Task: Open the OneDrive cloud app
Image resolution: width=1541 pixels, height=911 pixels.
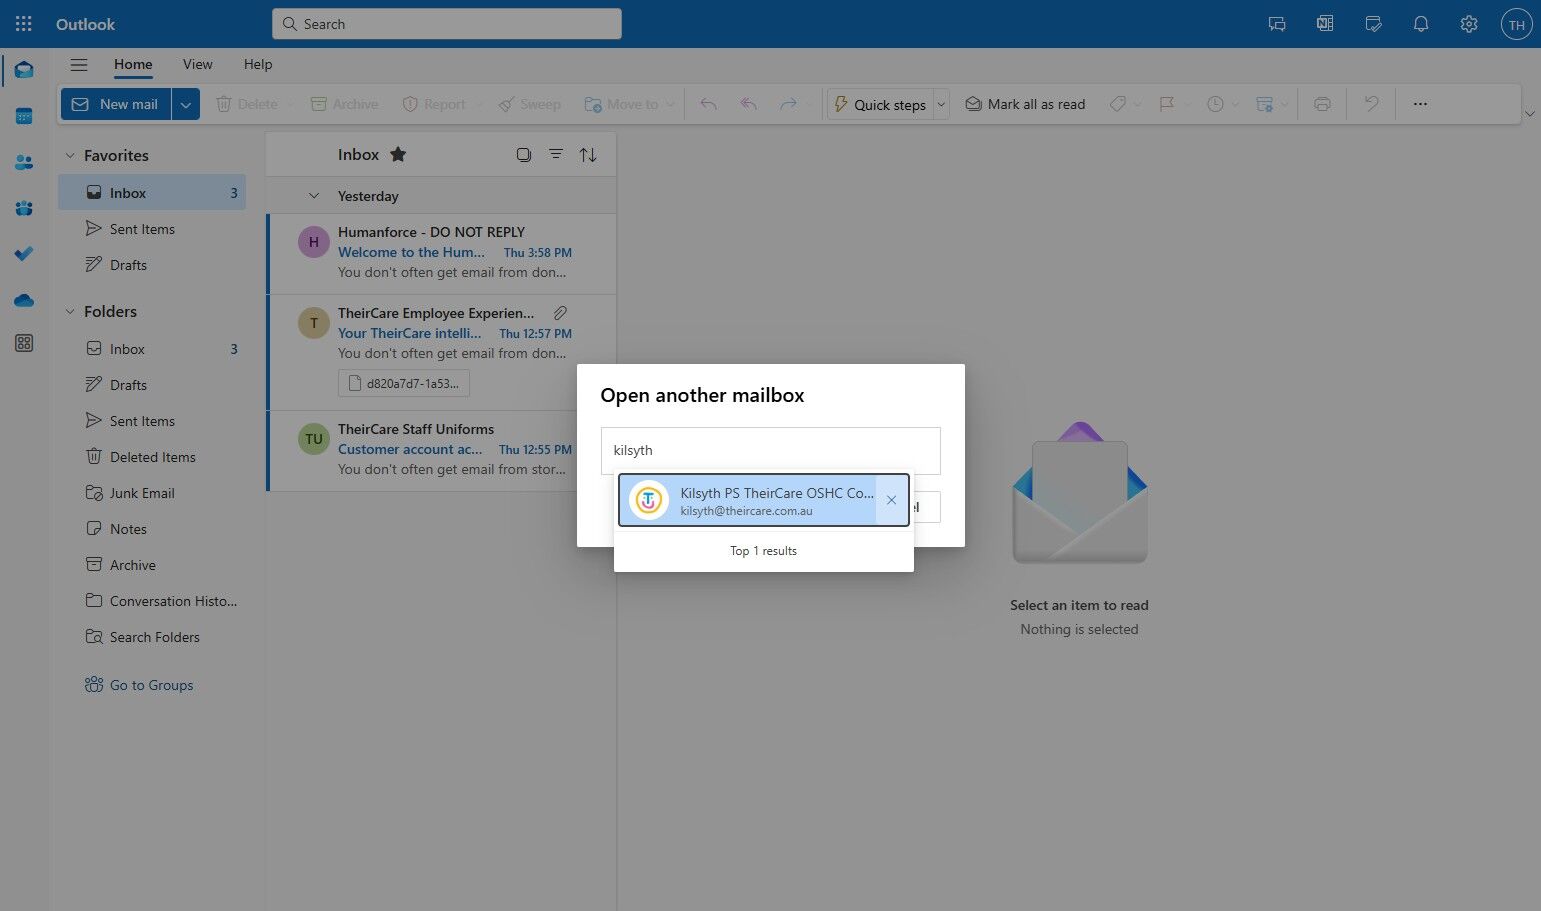Action: 24,300
